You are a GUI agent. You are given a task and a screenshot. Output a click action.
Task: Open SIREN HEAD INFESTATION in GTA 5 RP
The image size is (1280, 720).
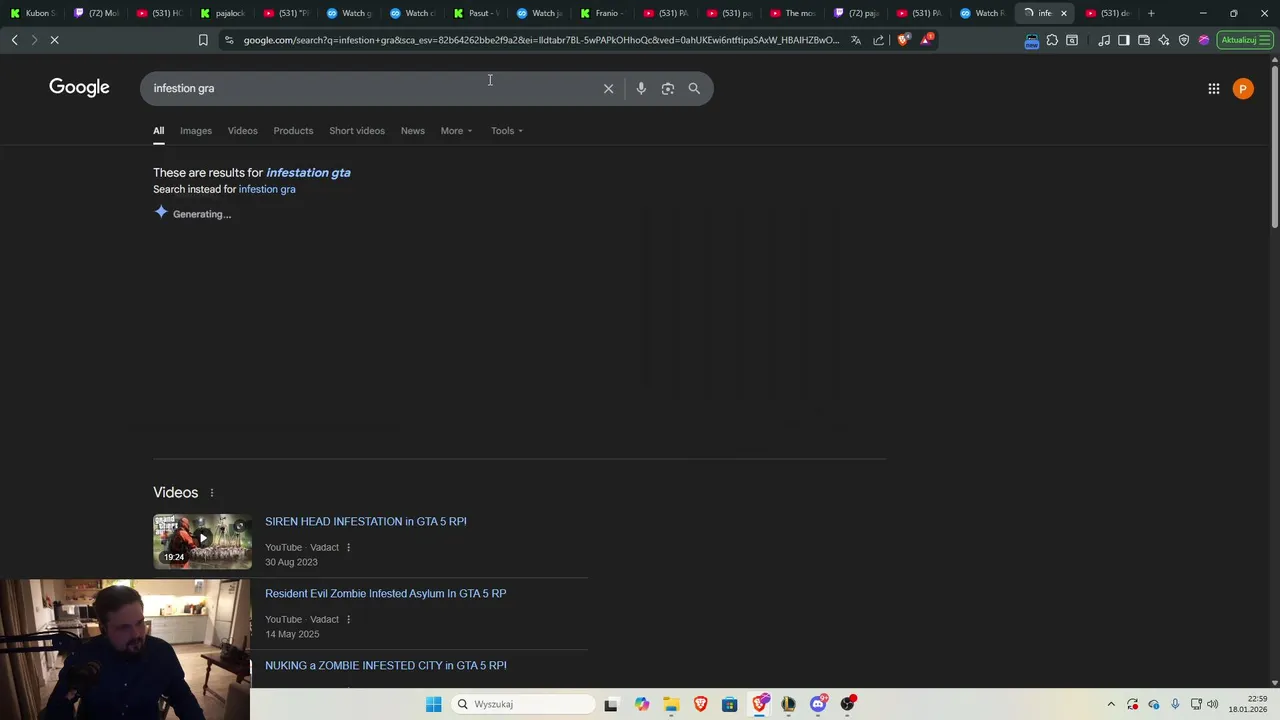[x=366, y=522]
